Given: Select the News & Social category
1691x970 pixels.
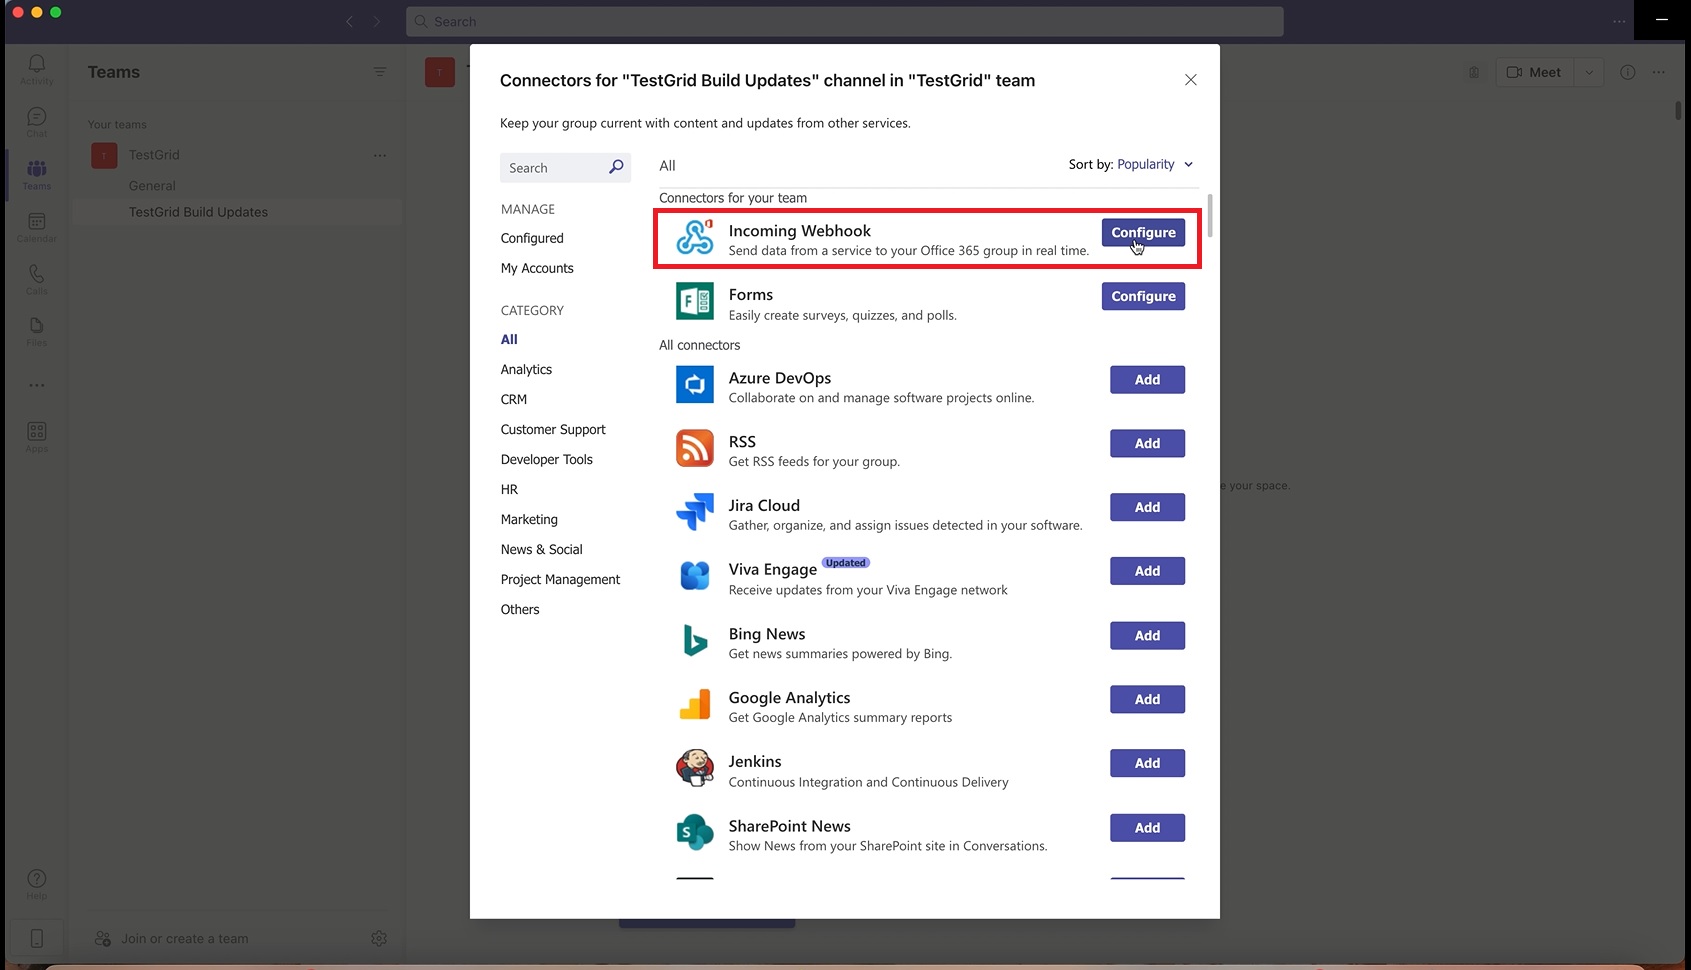Looking at the screenshot, I should click(541, 549).
